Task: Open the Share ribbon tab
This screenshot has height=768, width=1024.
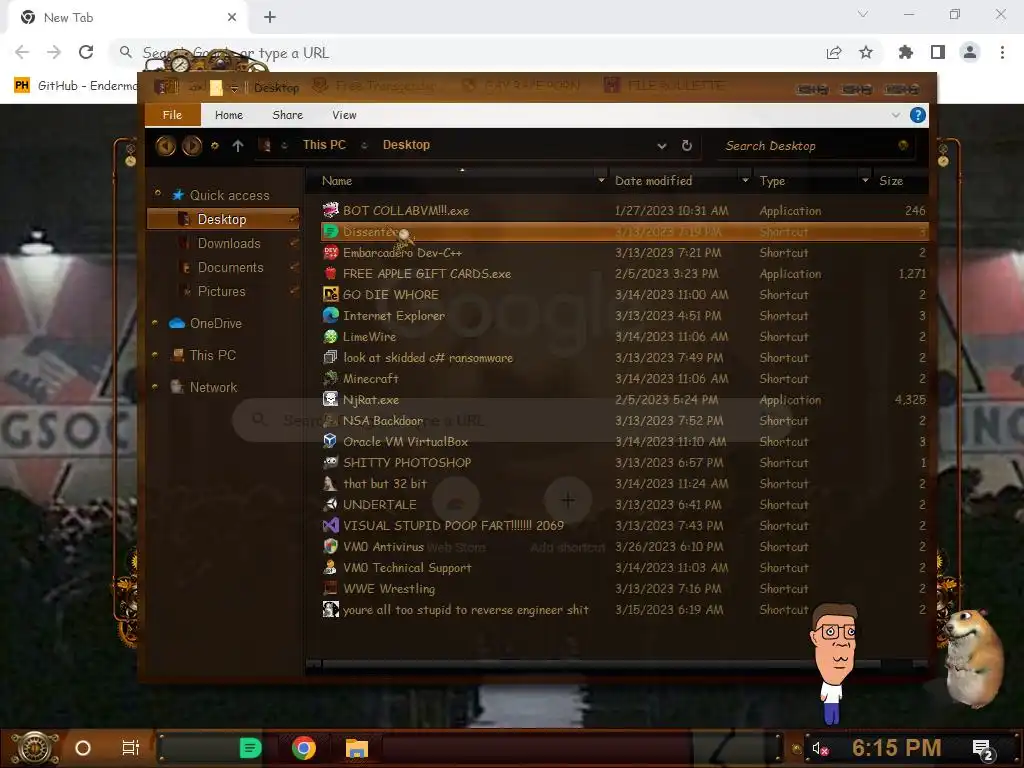Action: [287, 115]
